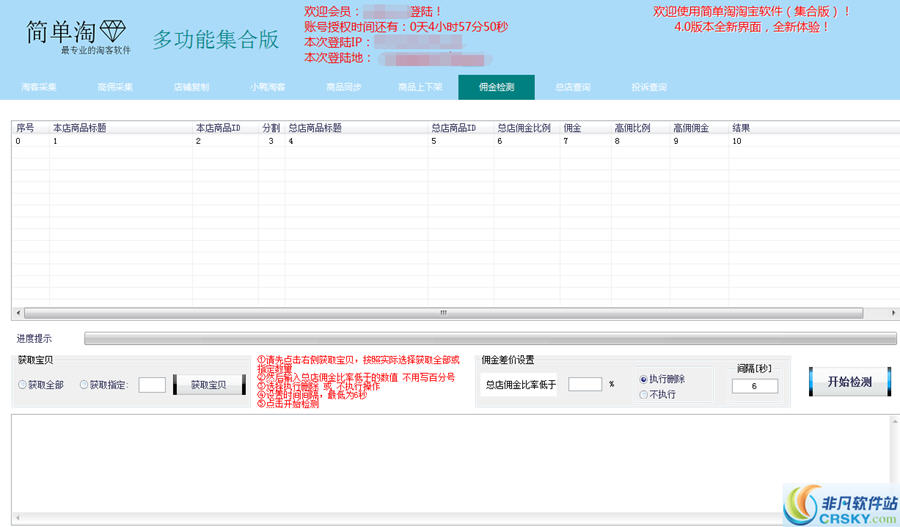Click inside the lower log text area
900x527 pixels.
point(451,463)
